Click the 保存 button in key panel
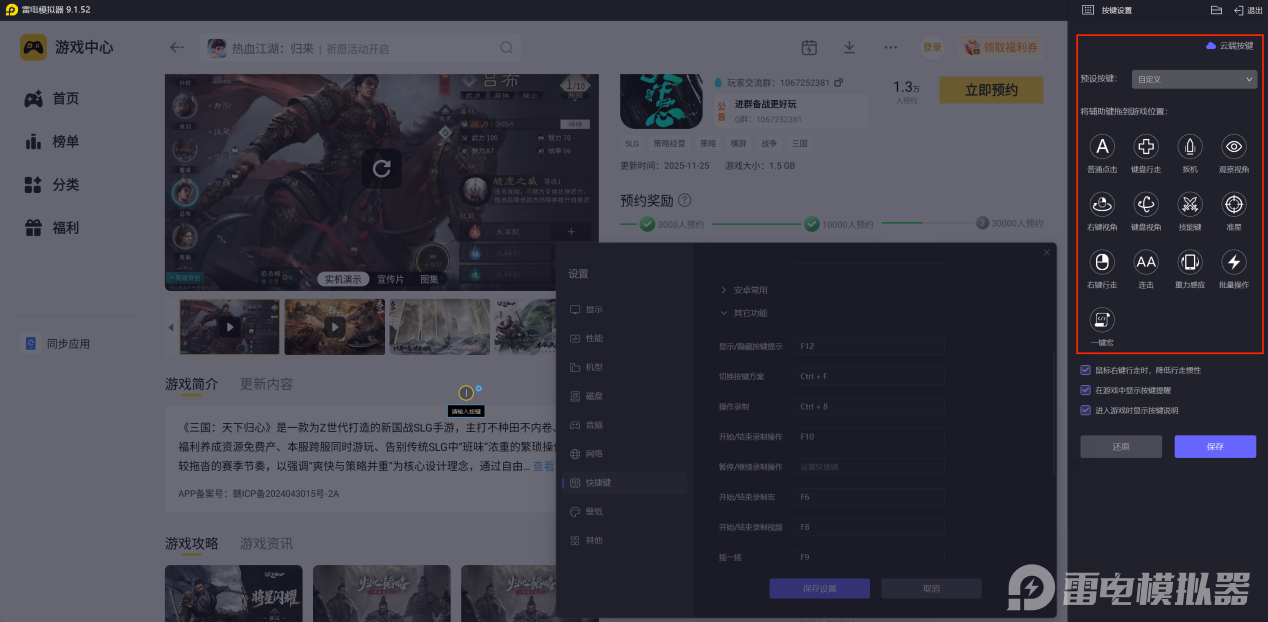 point(1215,446)
